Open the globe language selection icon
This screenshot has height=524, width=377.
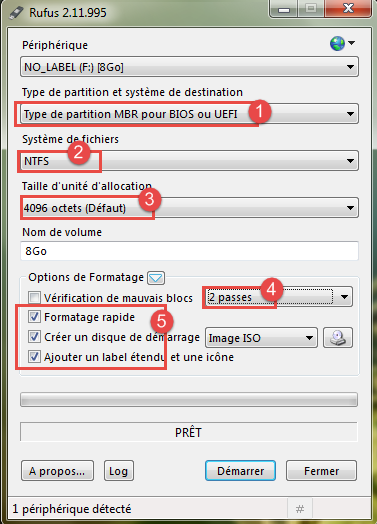342,43
